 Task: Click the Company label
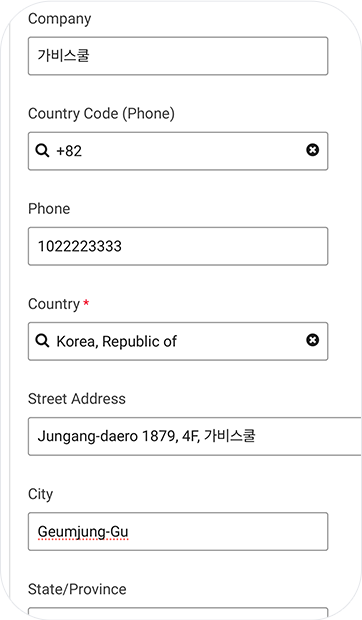pyautogui.click(x=60, y=19)
